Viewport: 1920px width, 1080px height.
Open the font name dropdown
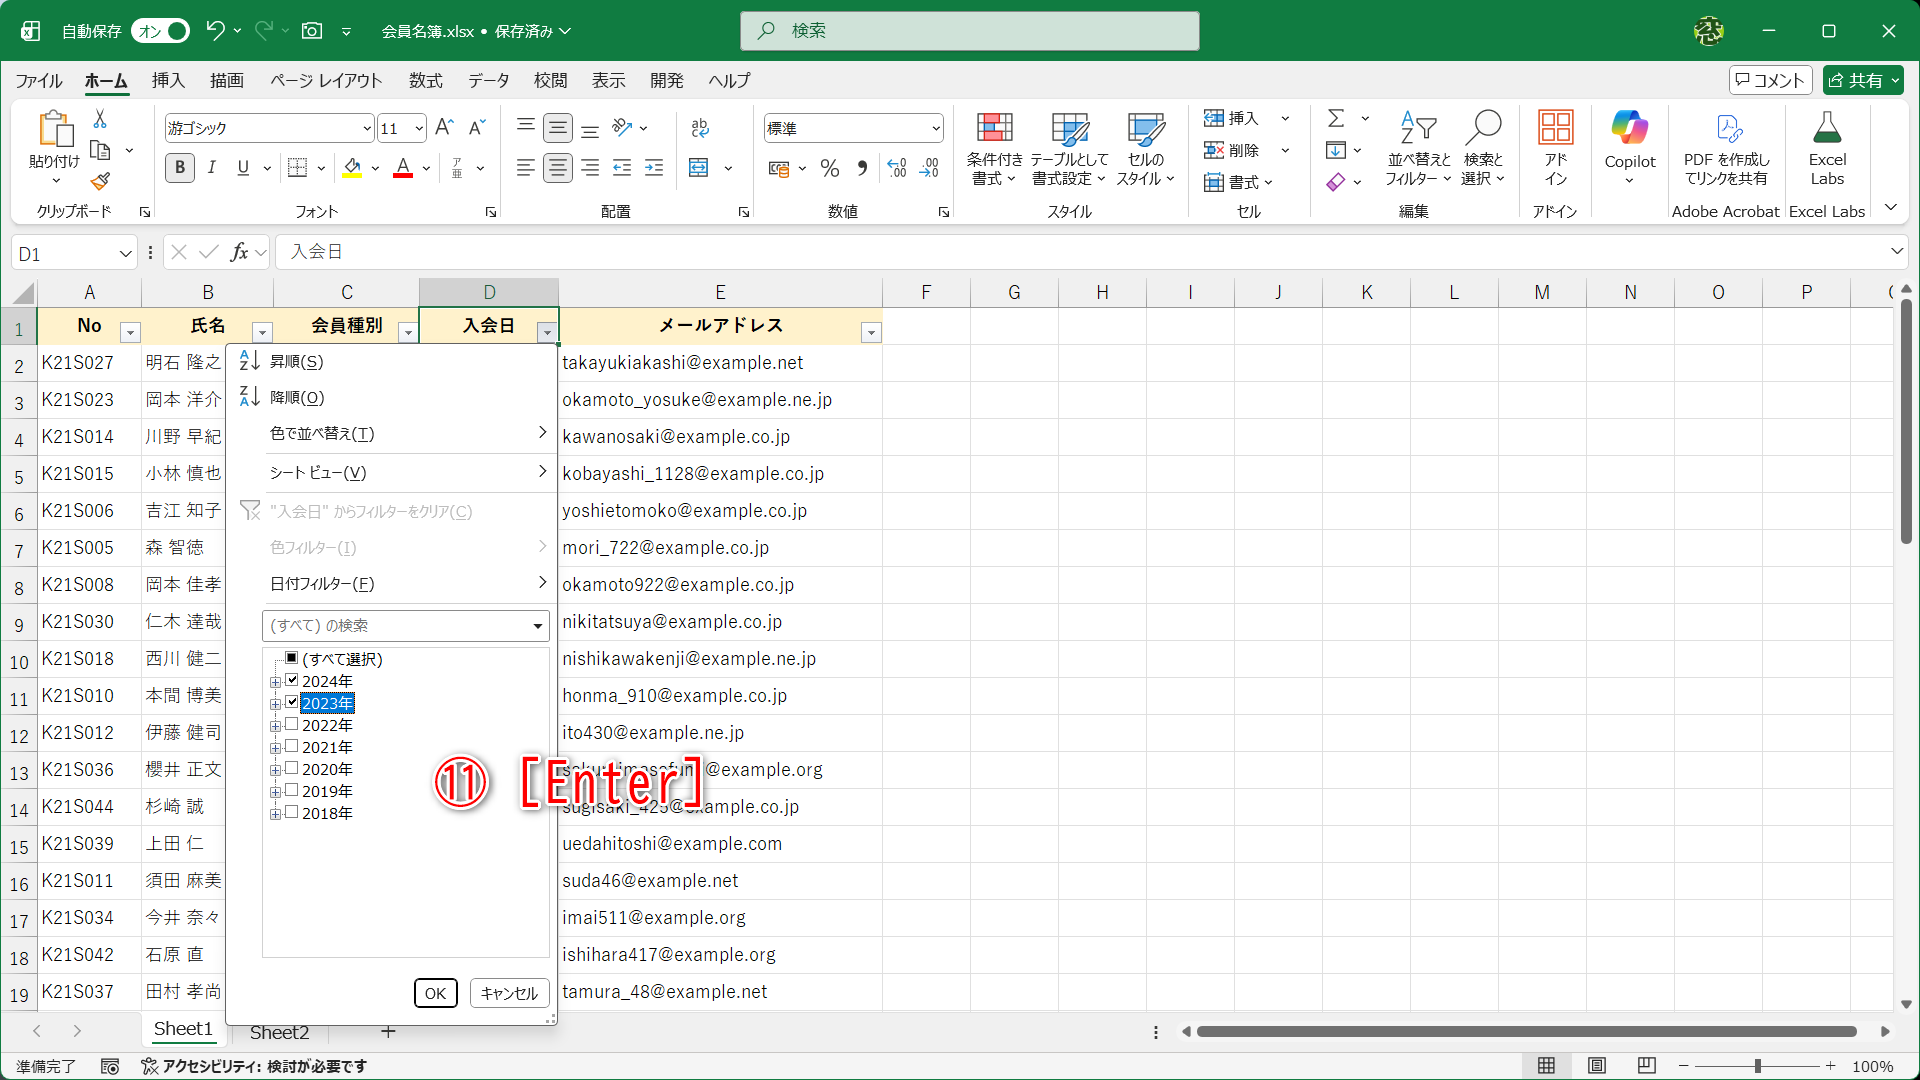(x=367, y=128)
